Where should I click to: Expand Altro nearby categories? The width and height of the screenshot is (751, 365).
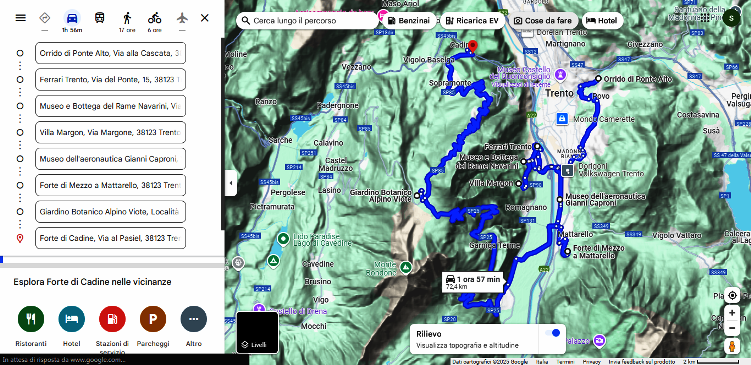193,319
